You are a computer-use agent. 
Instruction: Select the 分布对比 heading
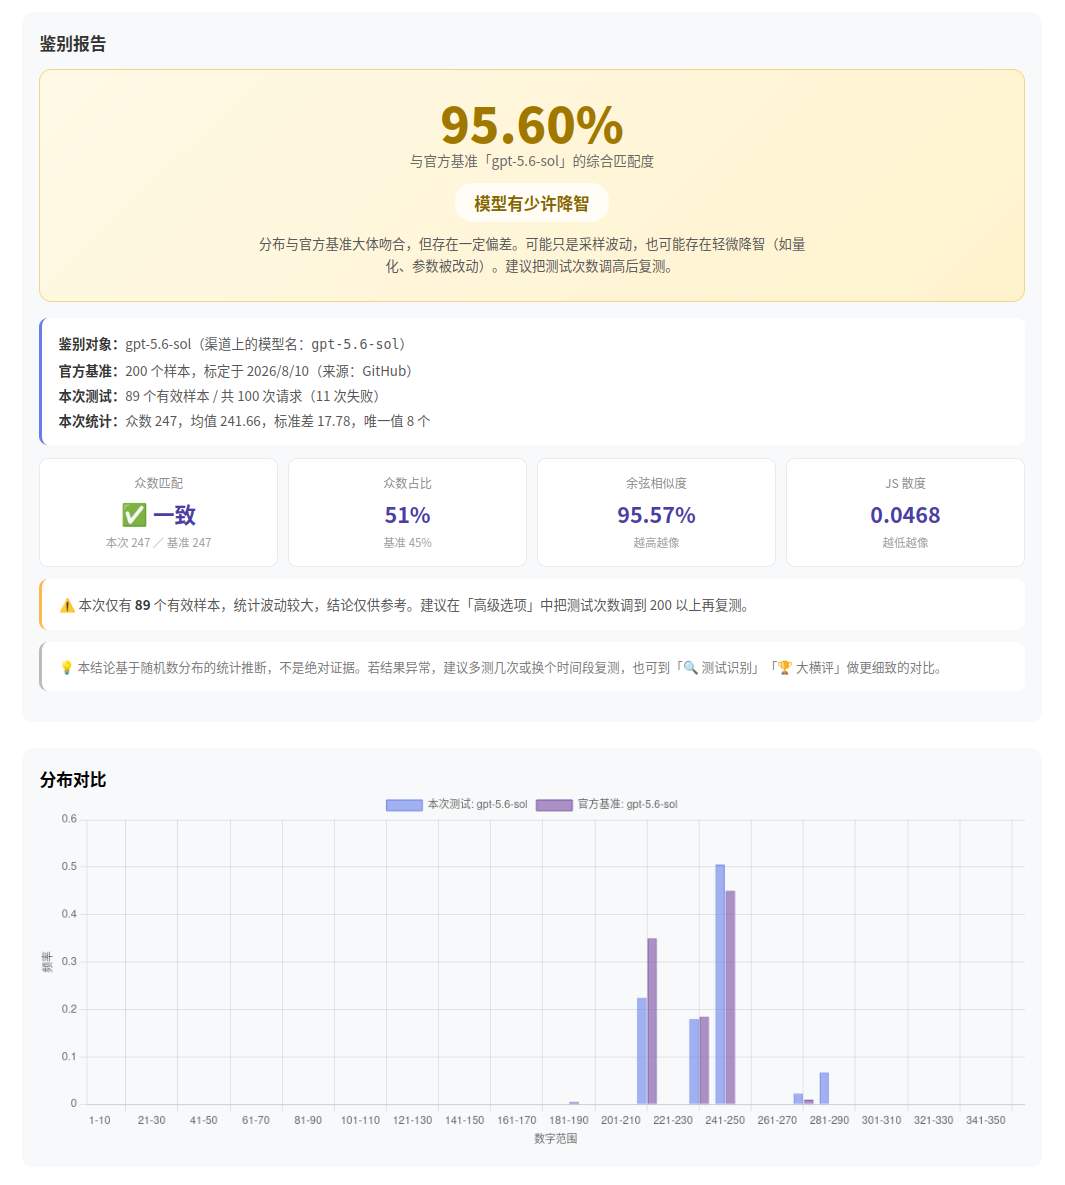[x=73, y=780]
